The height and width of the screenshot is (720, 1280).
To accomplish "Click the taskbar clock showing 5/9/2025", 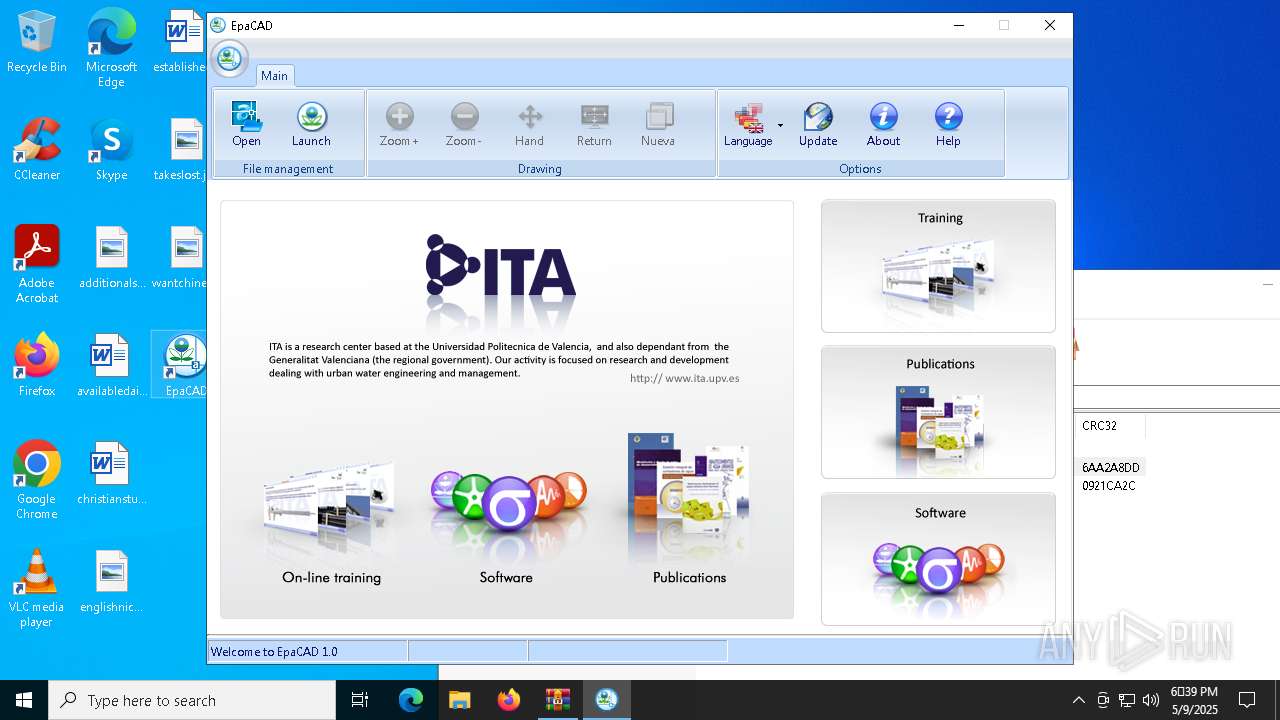I will [x=1194, y=700].
